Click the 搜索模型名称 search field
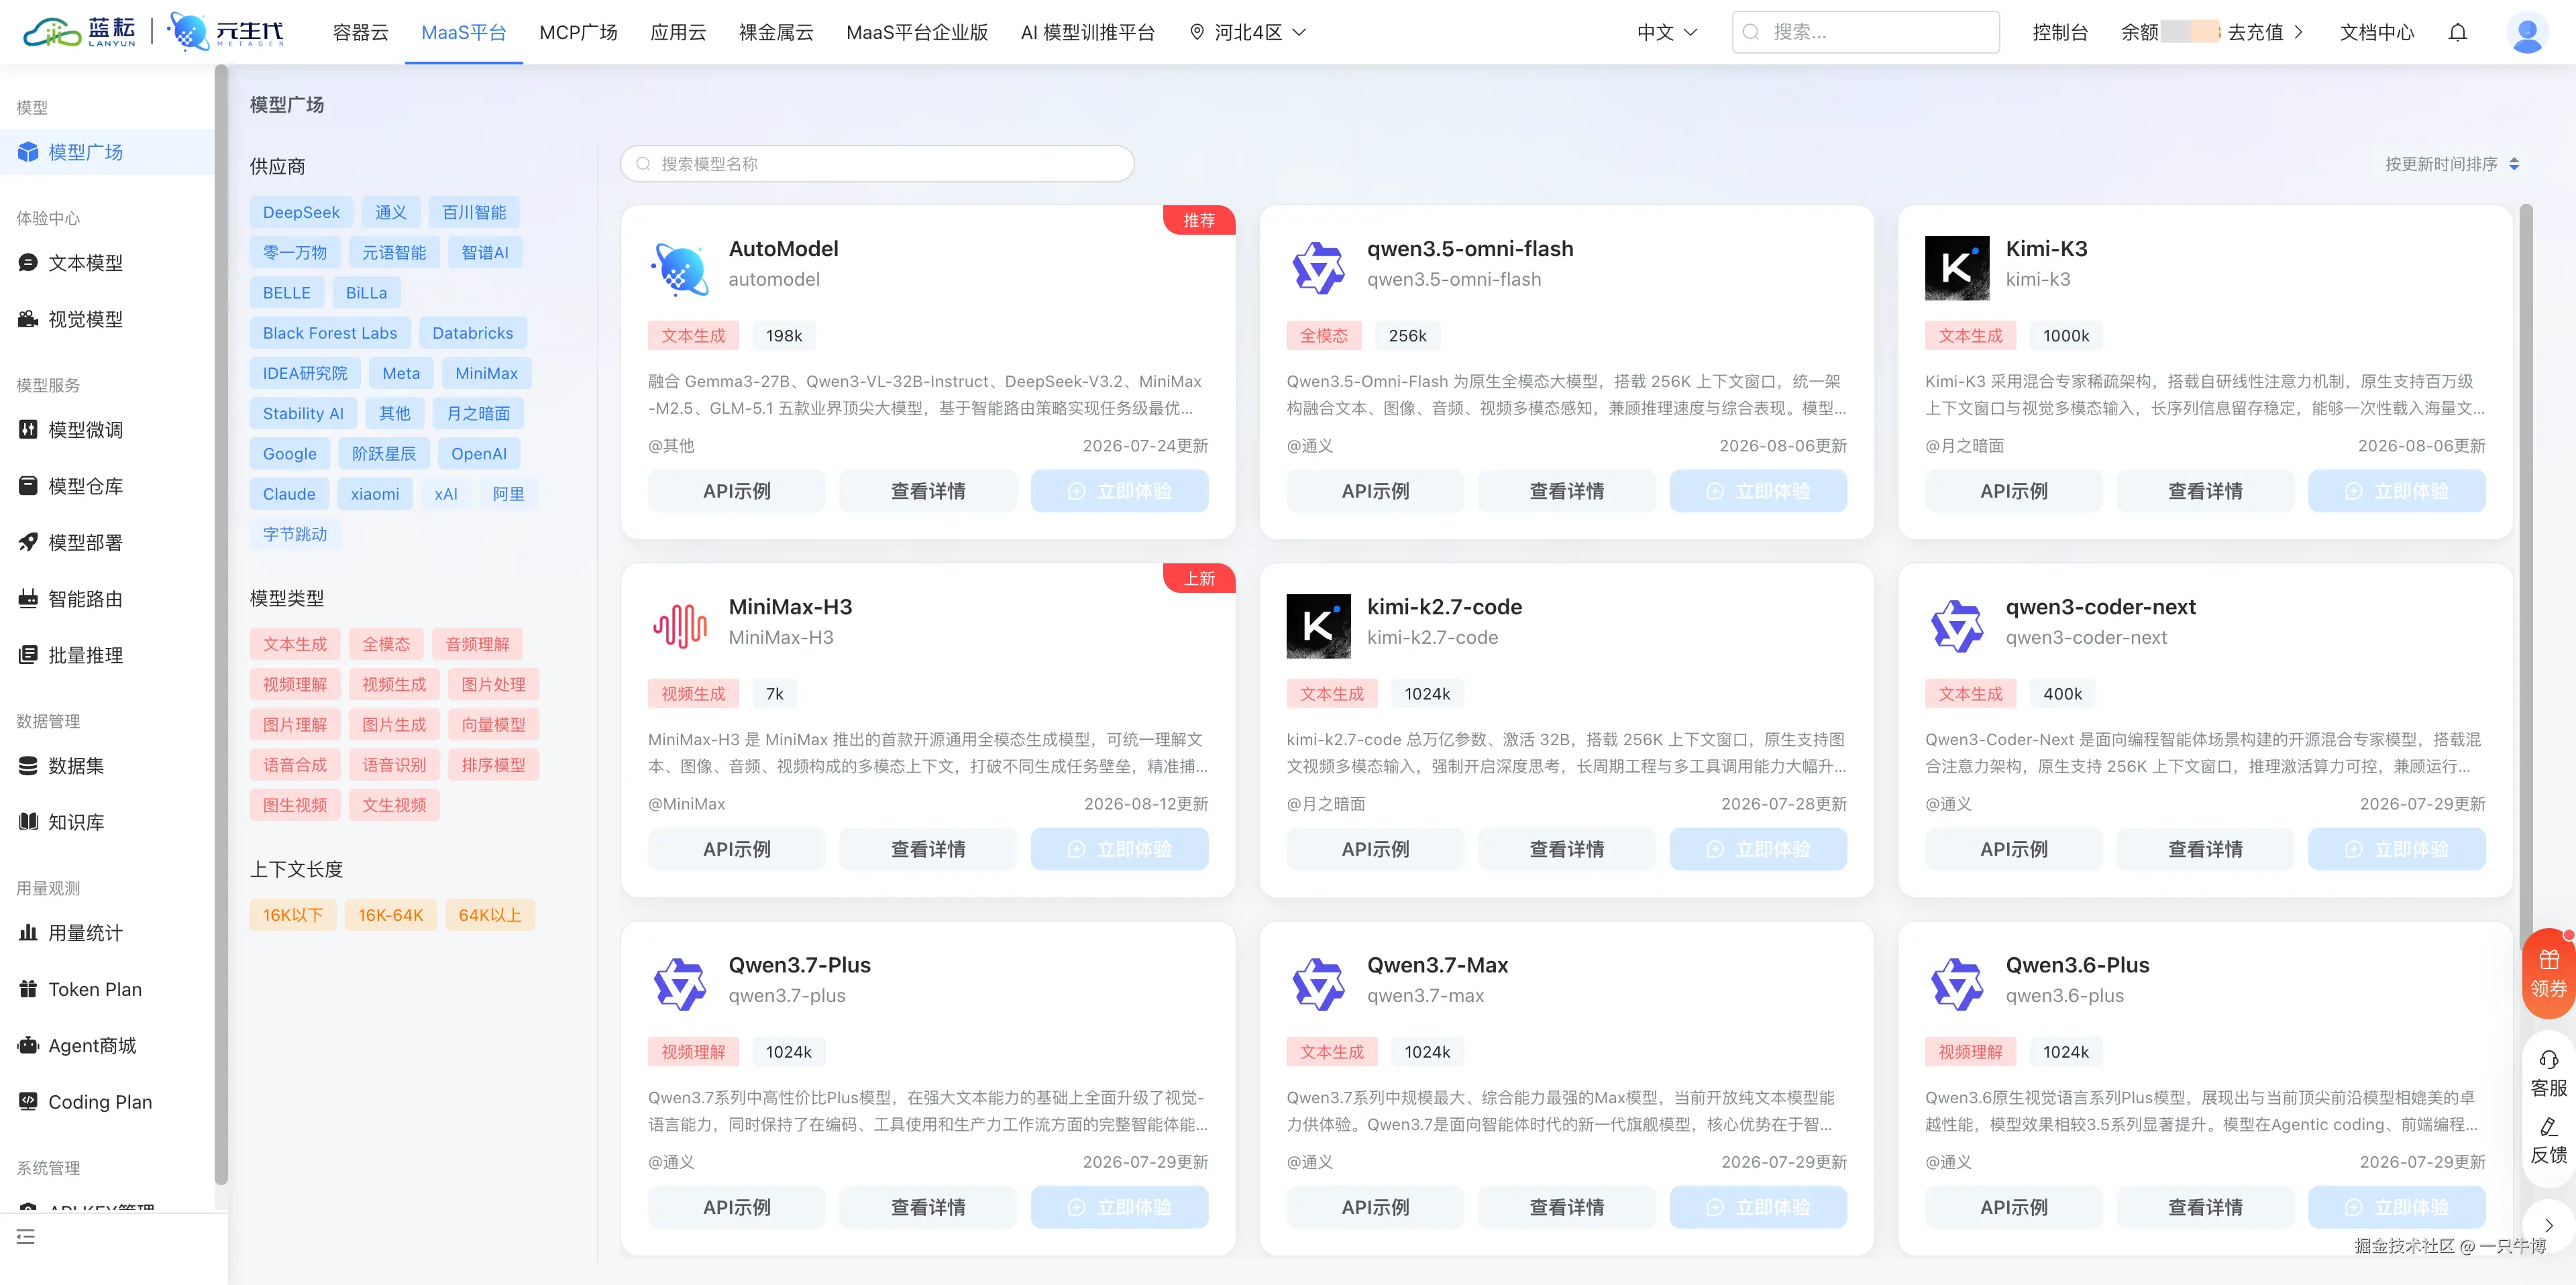 click(877, 164)
